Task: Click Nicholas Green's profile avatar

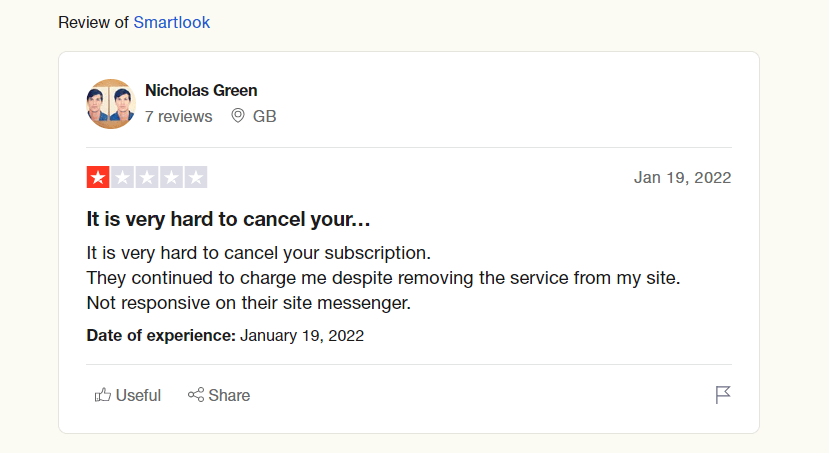Action: 111,104
